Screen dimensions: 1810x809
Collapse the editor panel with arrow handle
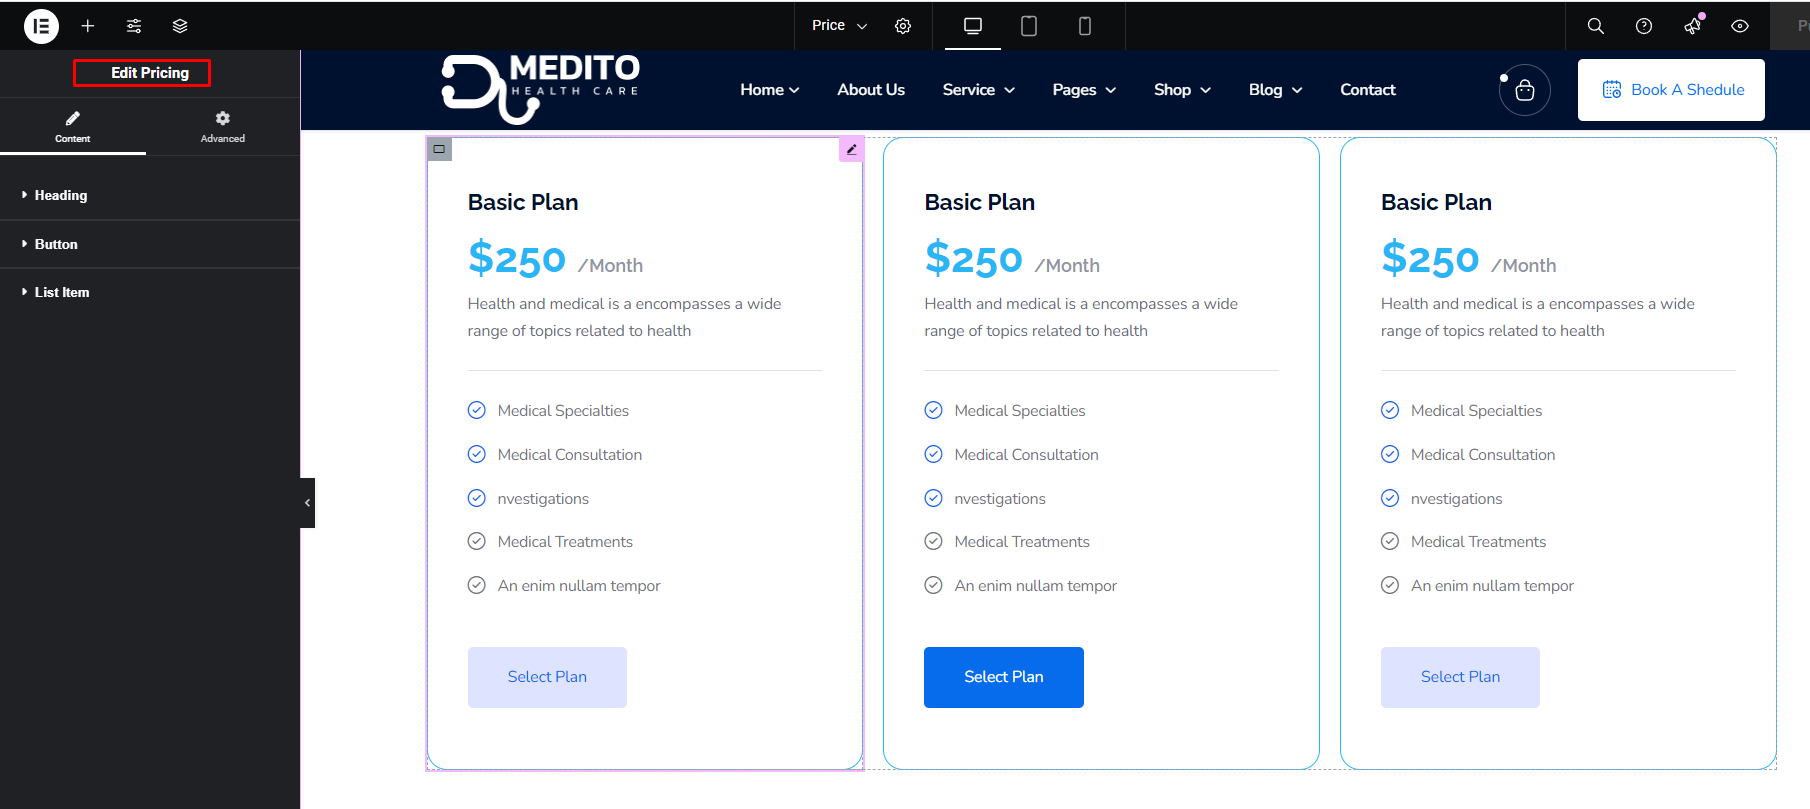[x=307, y=503]
